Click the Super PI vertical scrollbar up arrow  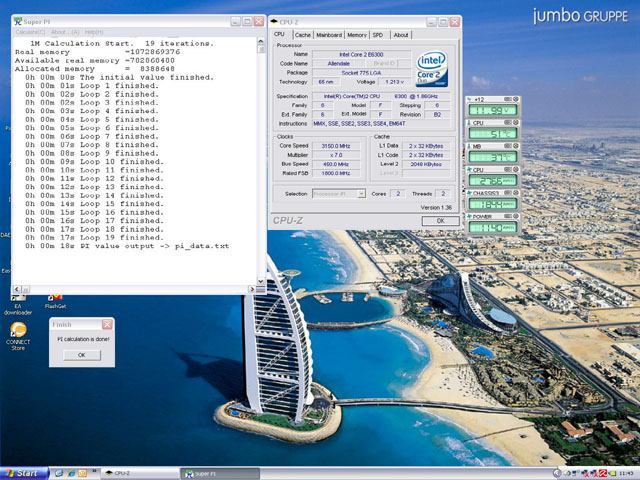(x=261, y=41)
